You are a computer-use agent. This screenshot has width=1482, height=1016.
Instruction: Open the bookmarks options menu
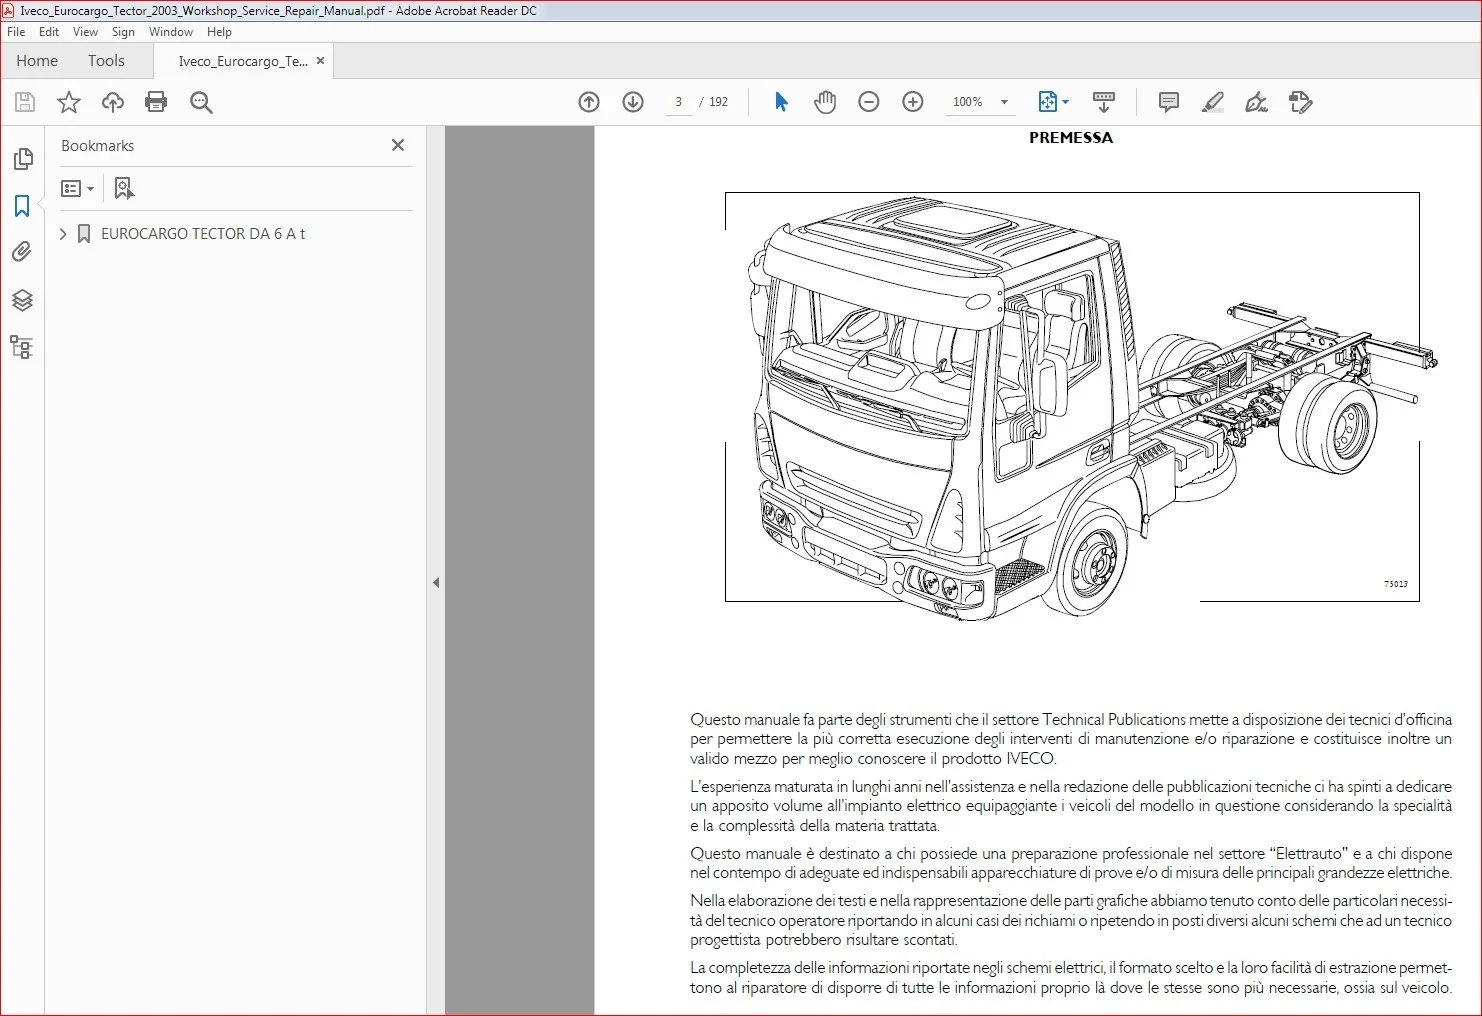(78, 188)
